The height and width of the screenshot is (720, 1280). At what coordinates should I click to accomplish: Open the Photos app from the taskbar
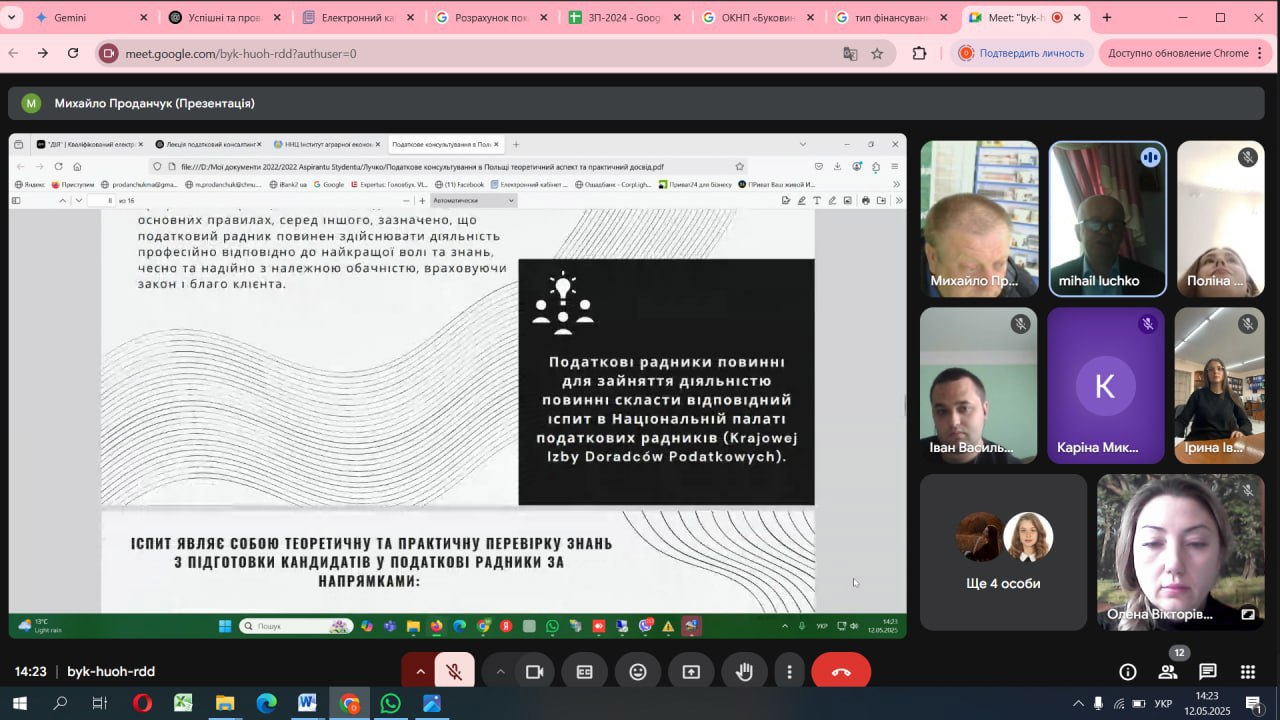click(x=432, y=703)
